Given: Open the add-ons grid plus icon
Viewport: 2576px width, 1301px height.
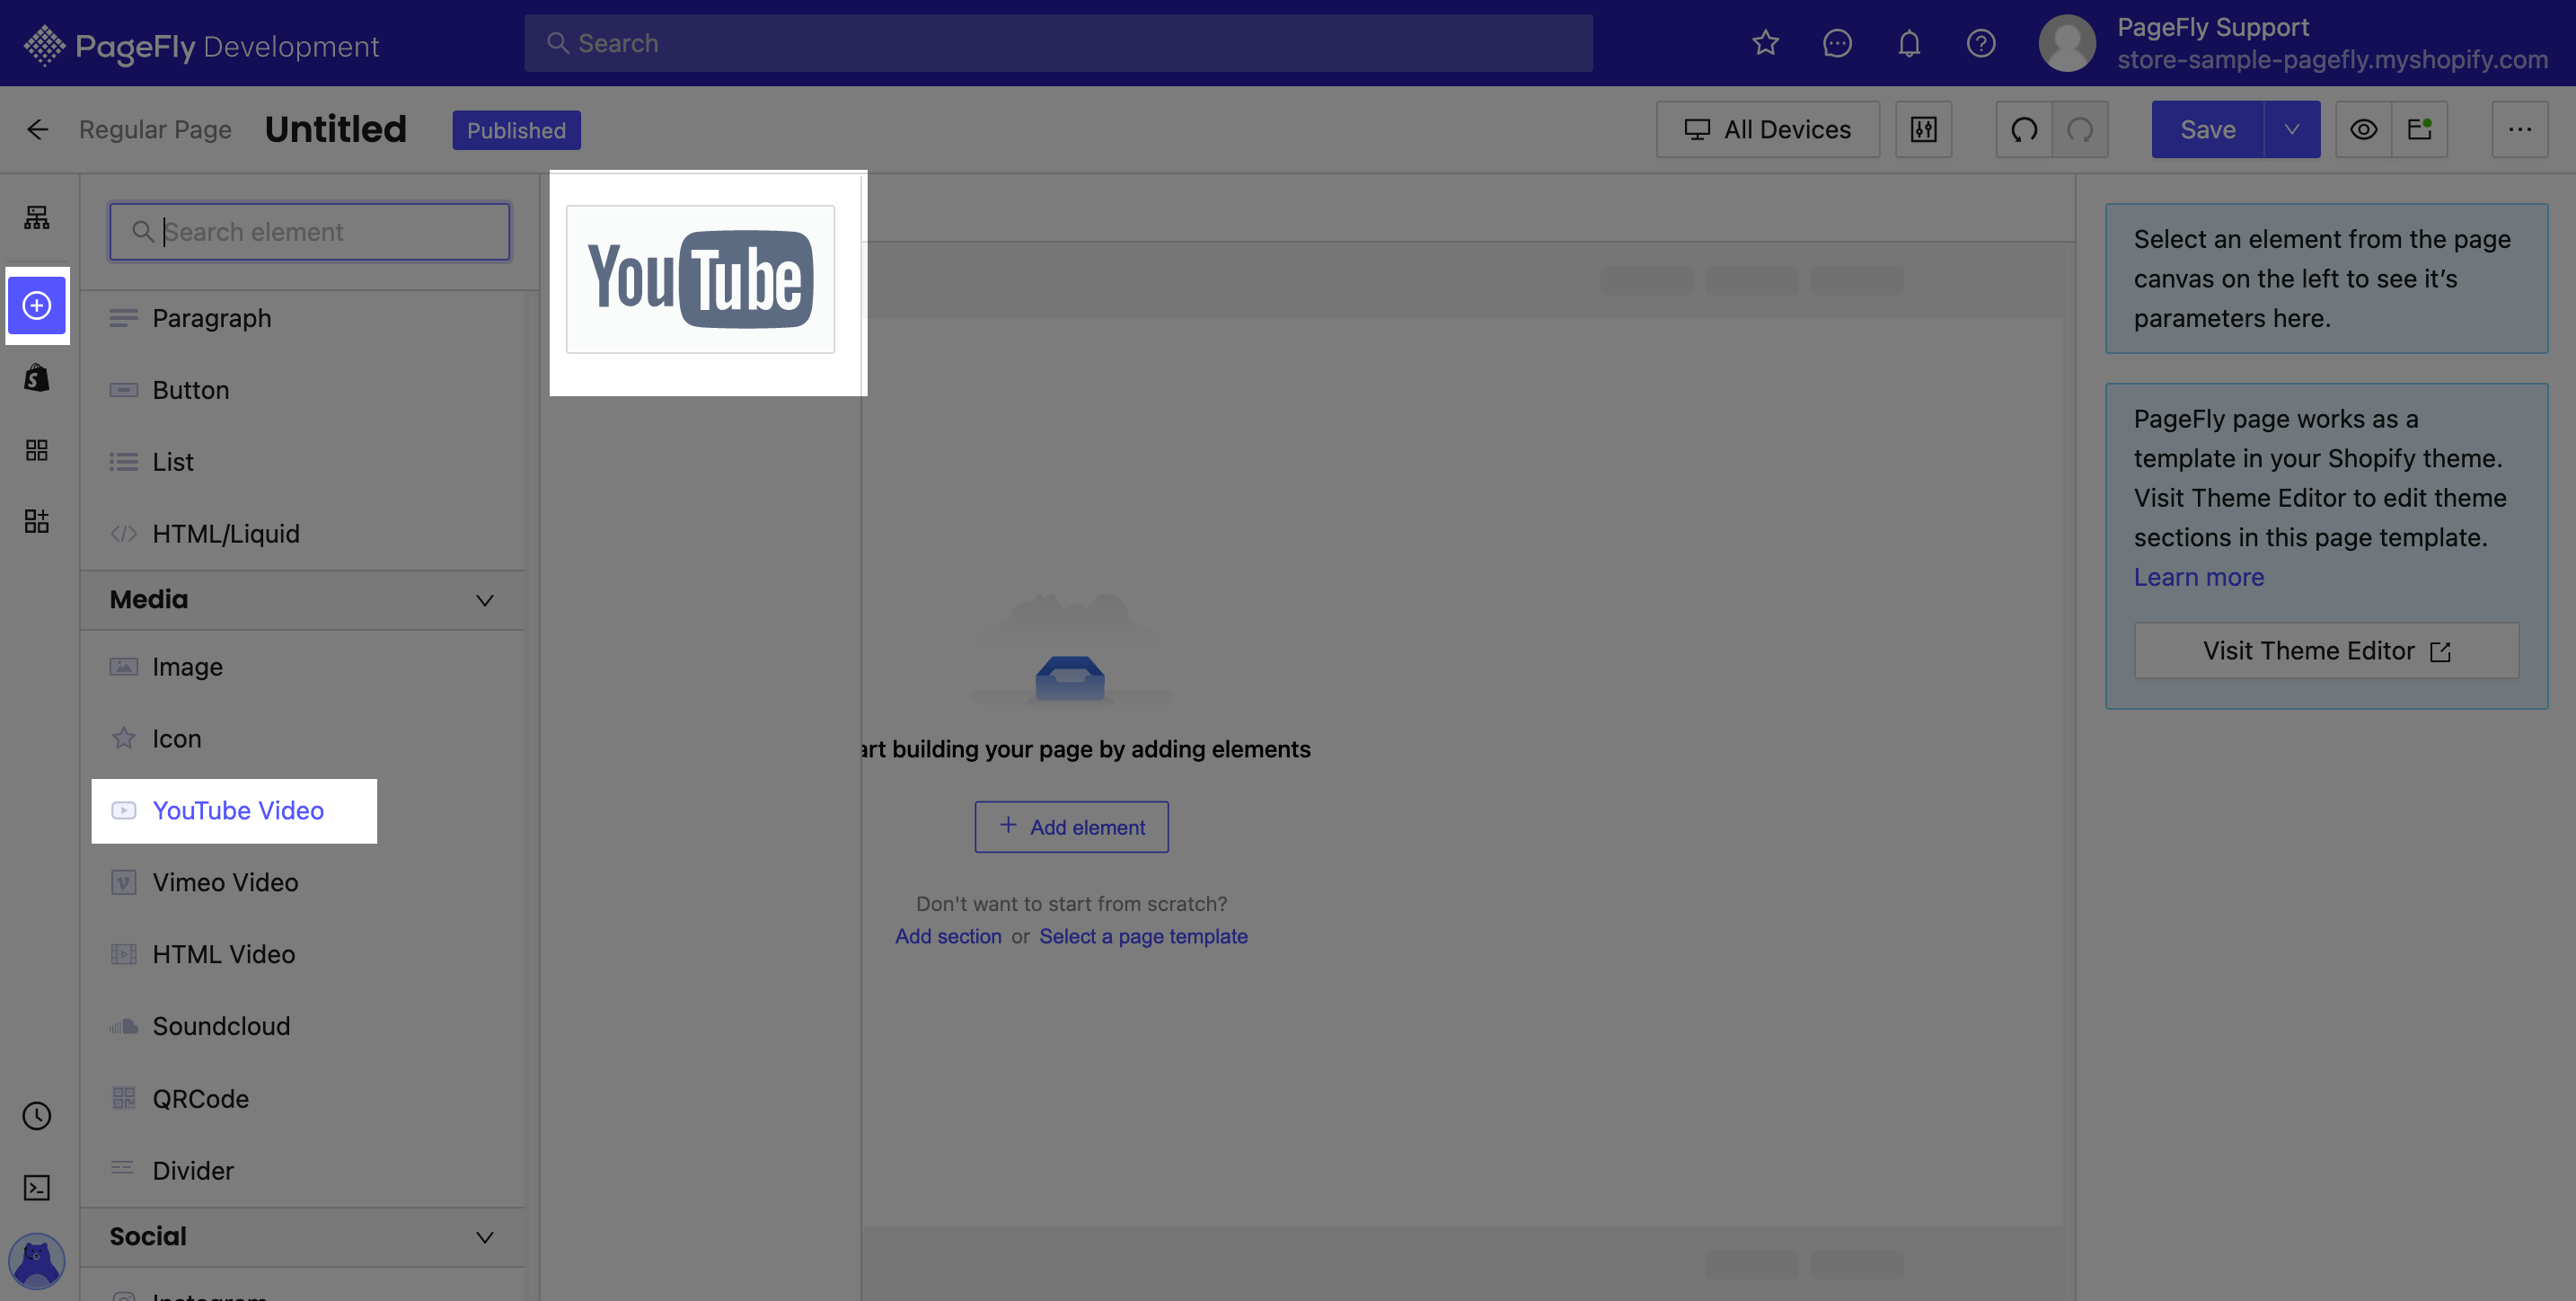Looking at the screenshot, I should [37, 521].
